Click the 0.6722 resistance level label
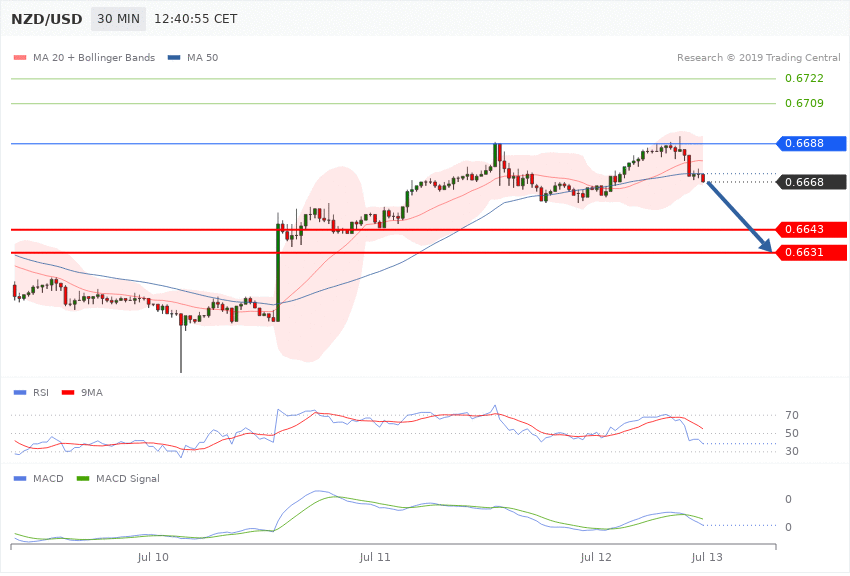Viewport: 850px width, 576px height. point(804,79)
